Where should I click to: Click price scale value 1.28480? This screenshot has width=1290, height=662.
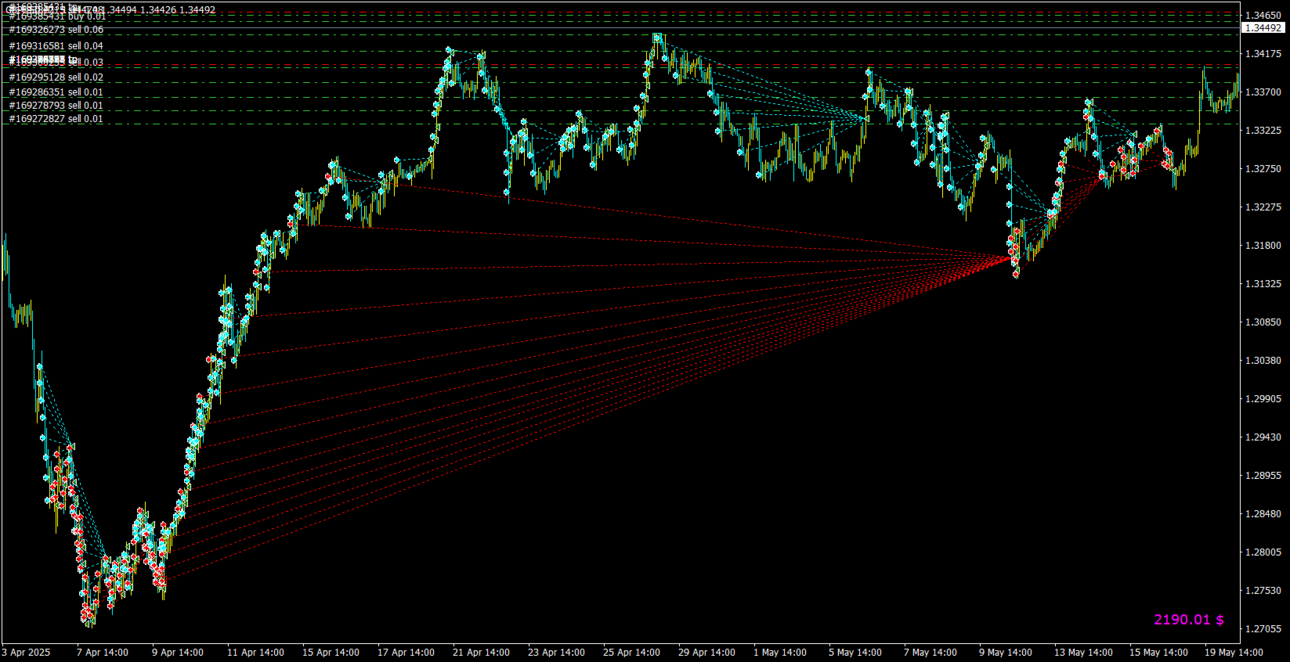pos(1262,514)
